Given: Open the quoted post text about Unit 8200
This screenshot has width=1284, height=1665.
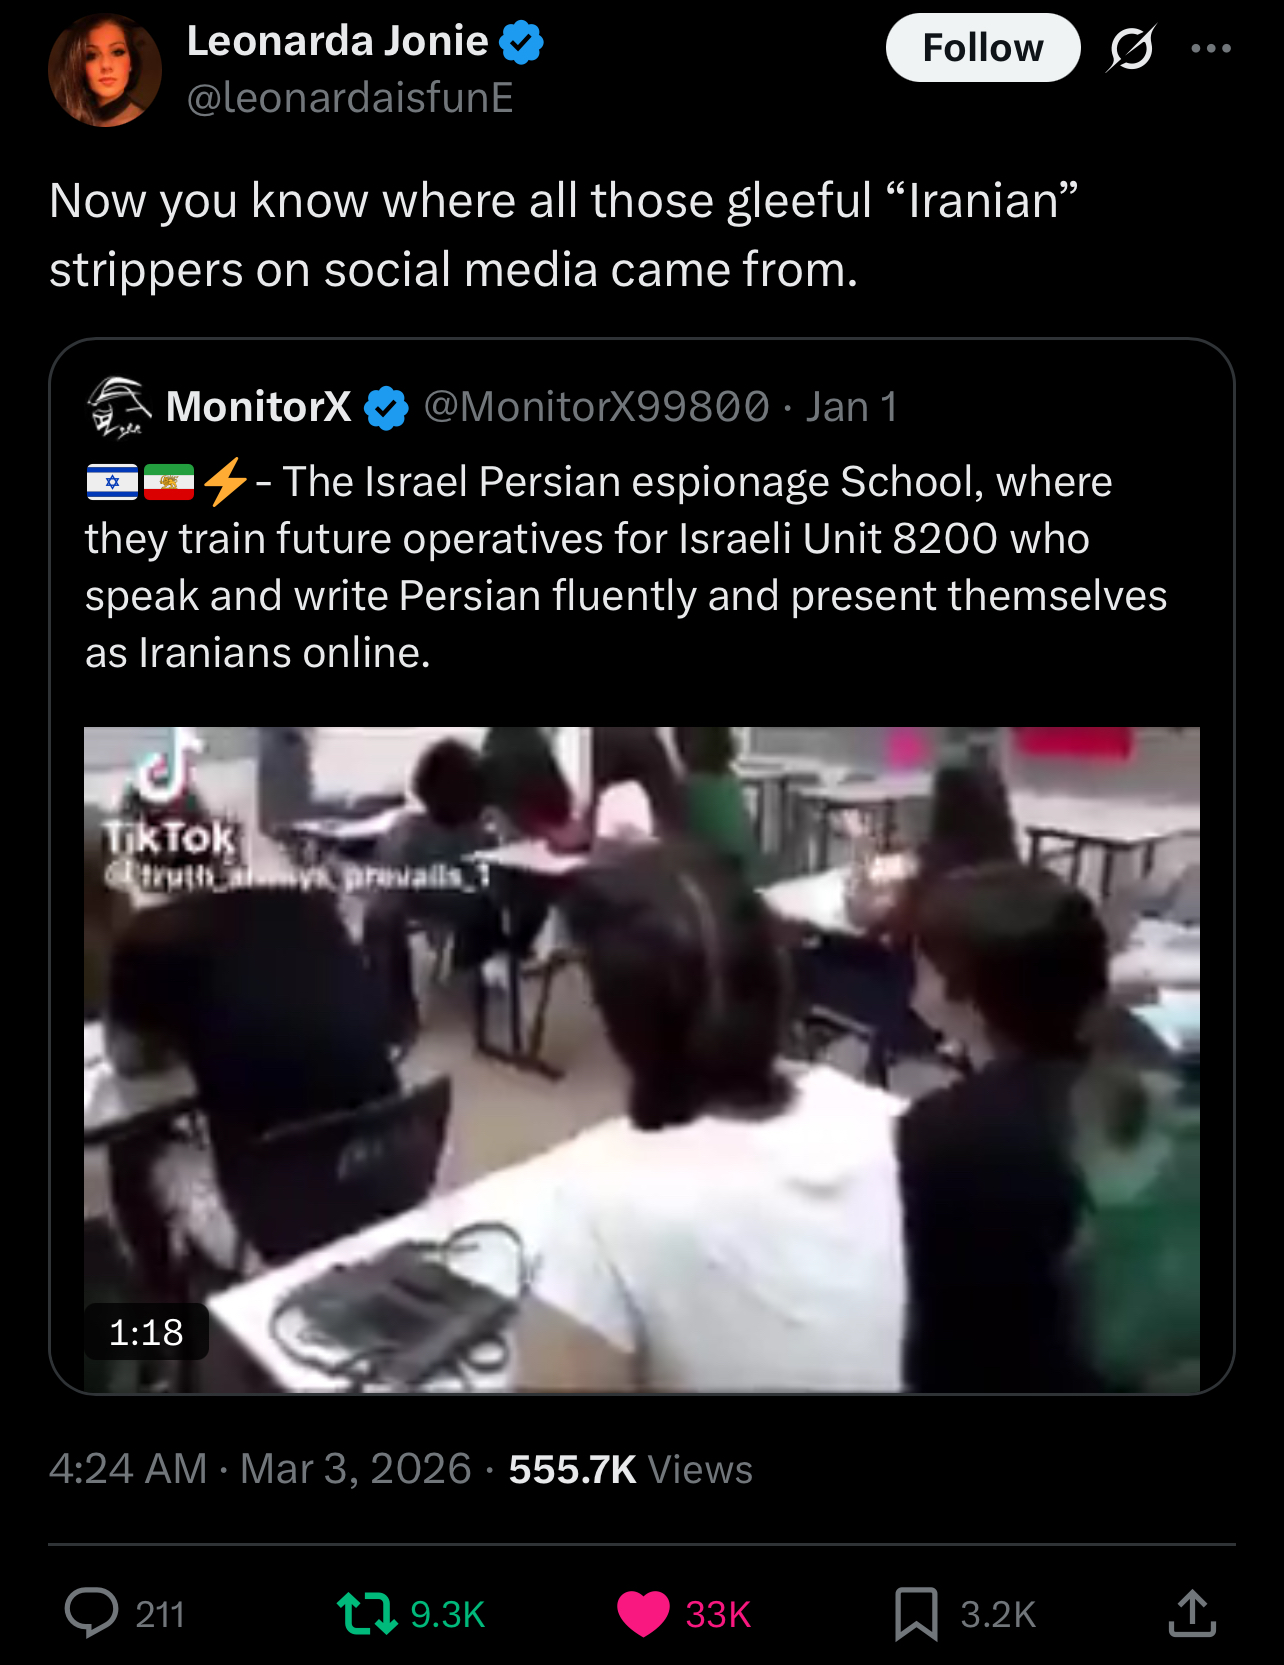Looking at the screenshot, I should click(626, 567).
